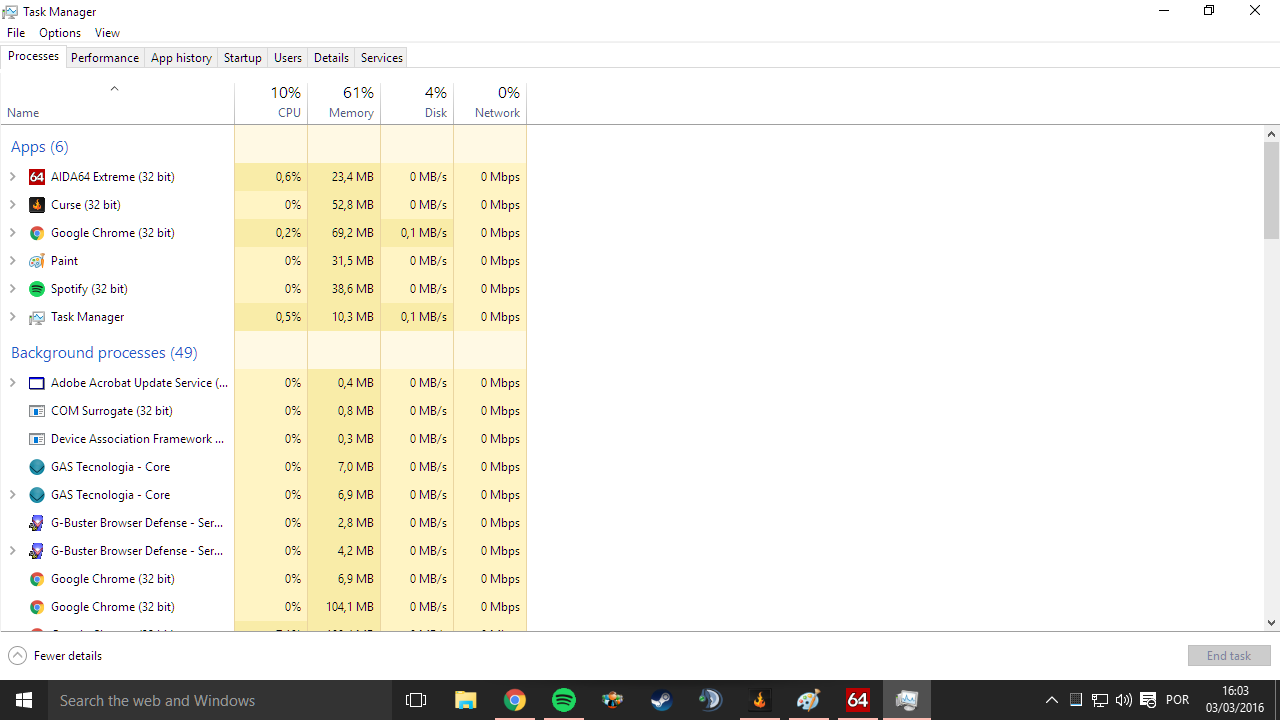Click the Spotify icon in the Apps list
1280x720 pixels.
pyautogui.click(x=37, y=289)
